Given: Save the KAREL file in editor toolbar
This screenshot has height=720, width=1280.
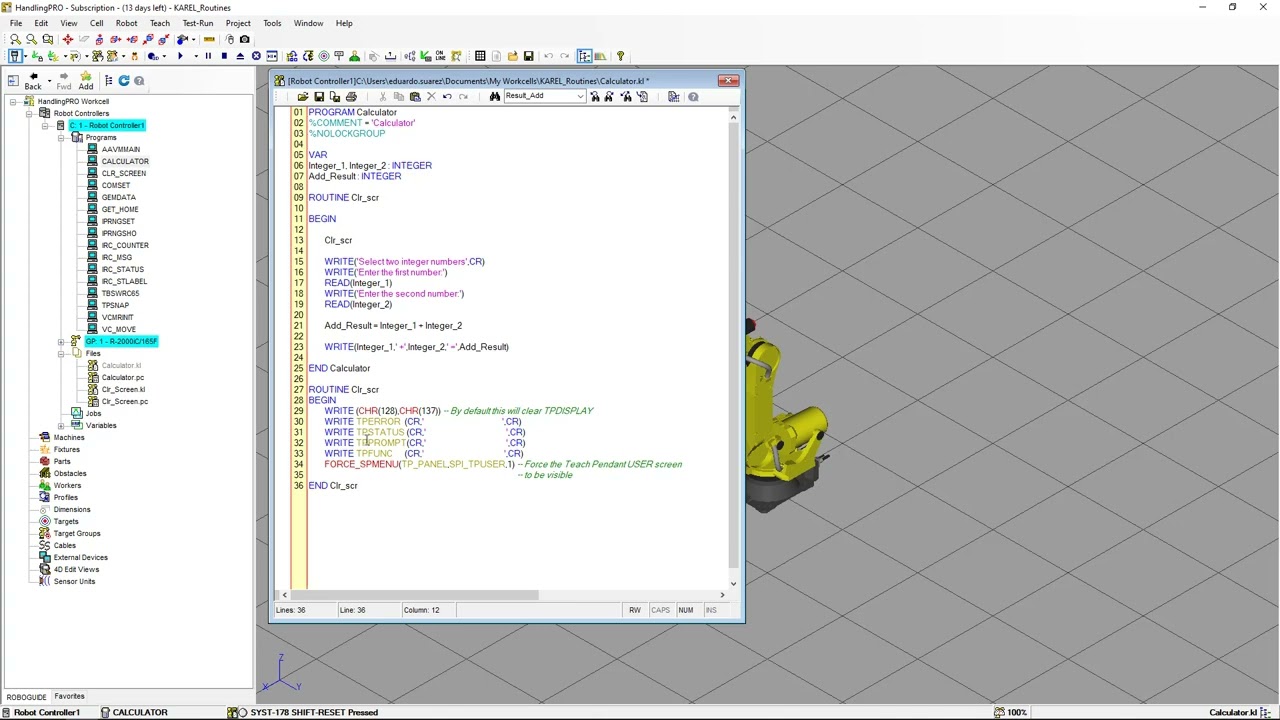Looking at the screenshot, I should coord(319,97).
